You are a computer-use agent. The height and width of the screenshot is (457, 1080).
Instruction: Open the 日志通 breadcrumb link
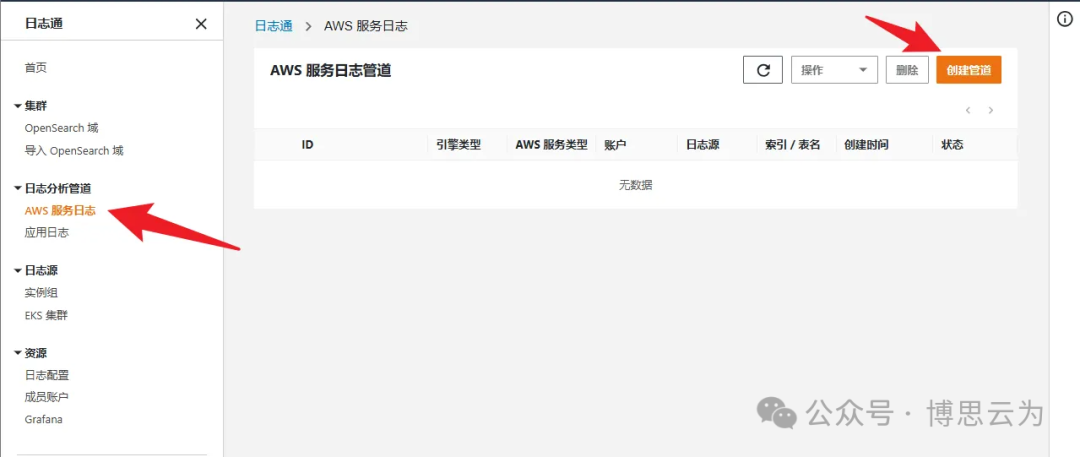(273, 26)
